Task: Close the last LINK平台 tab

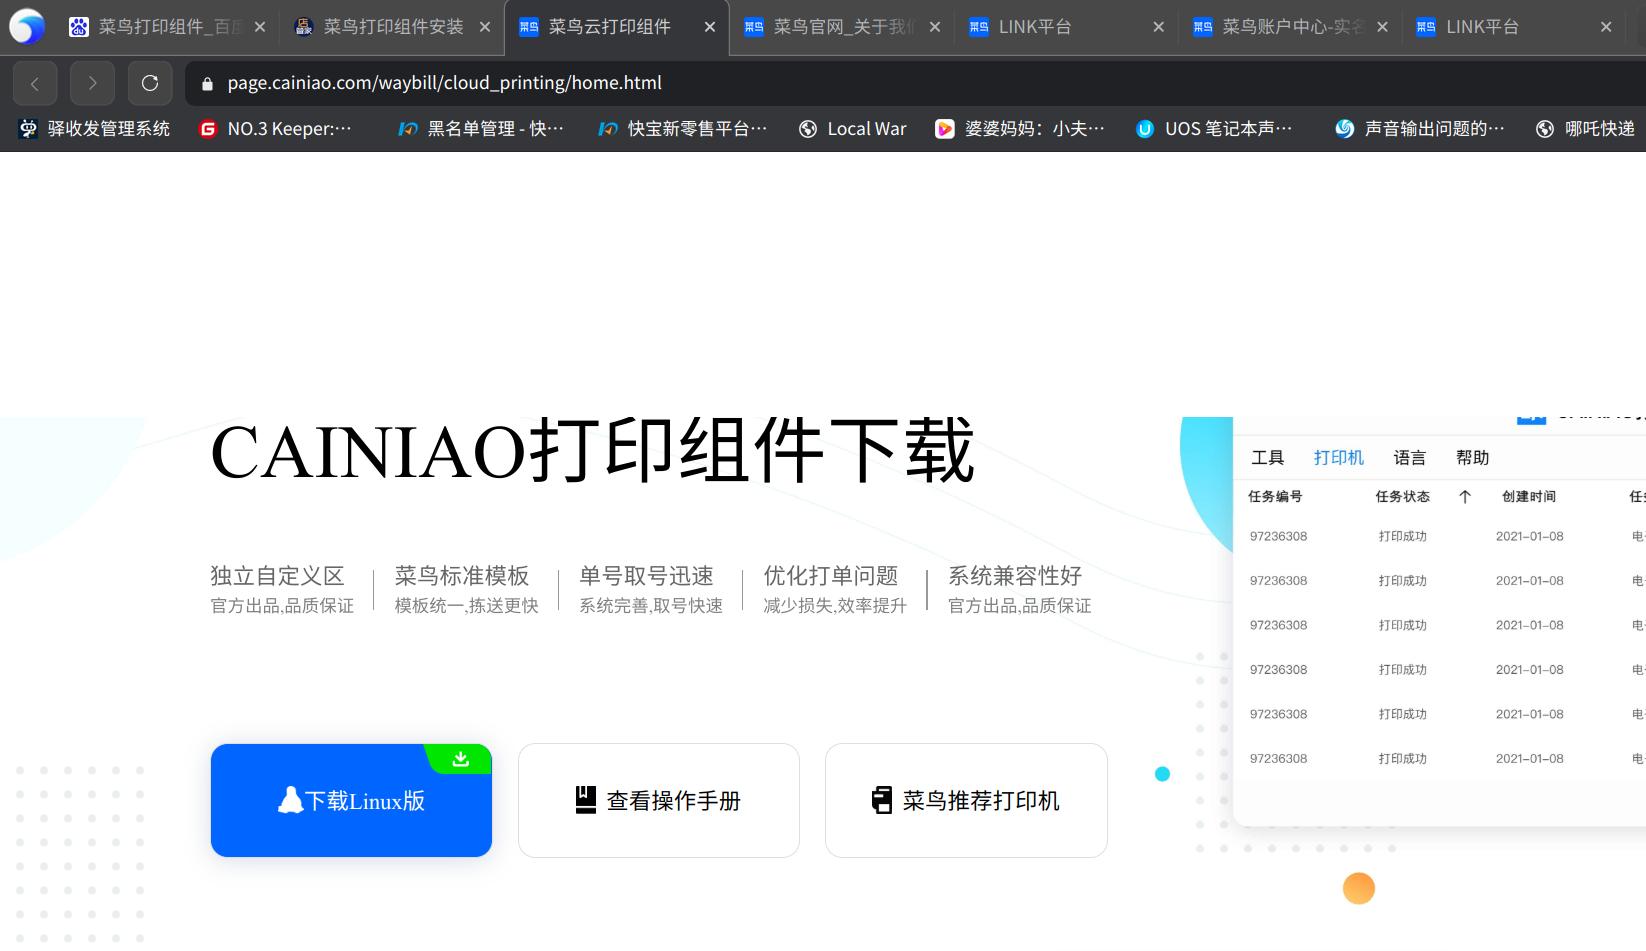Action: click(1606, 27)
